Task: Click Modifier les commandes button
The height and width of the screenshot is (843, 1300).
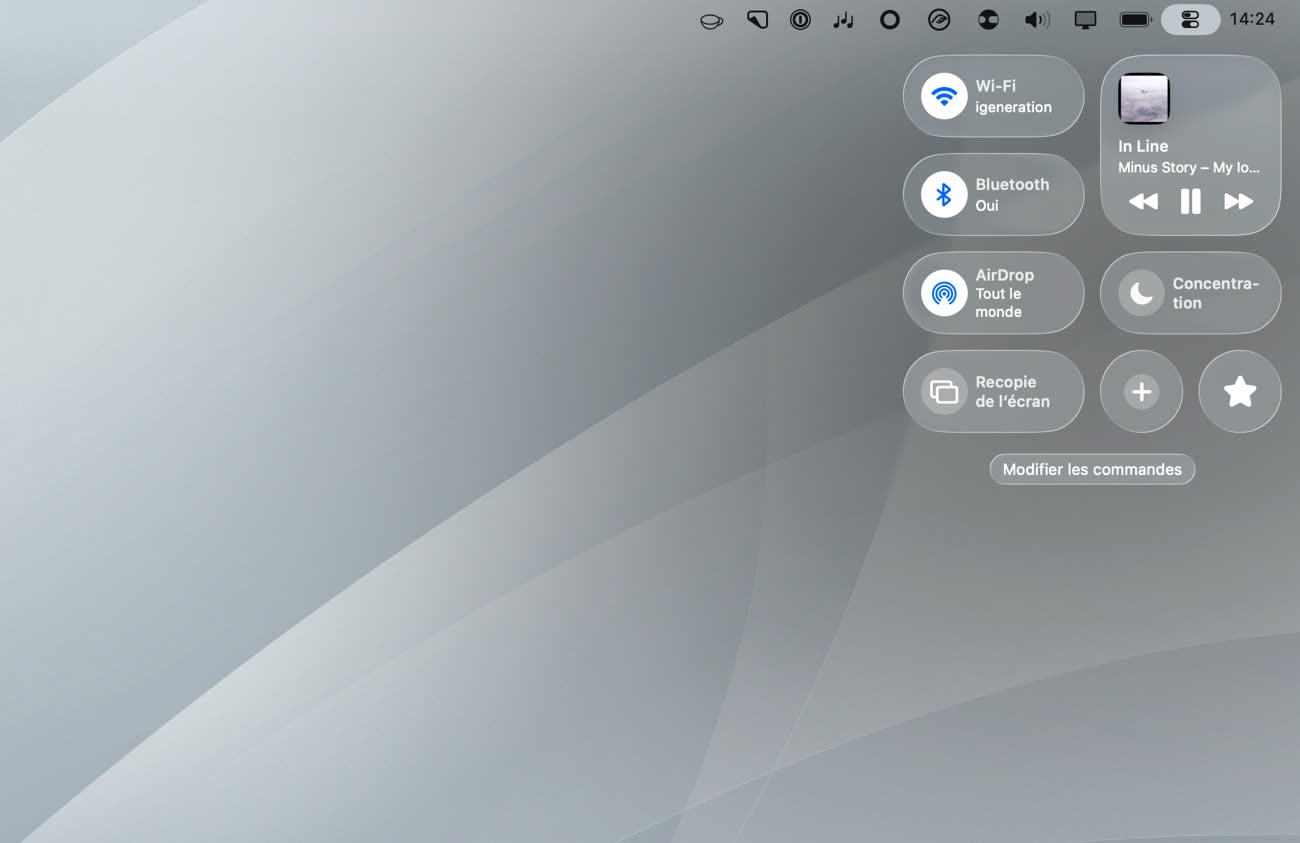Action: (1092, 469)
